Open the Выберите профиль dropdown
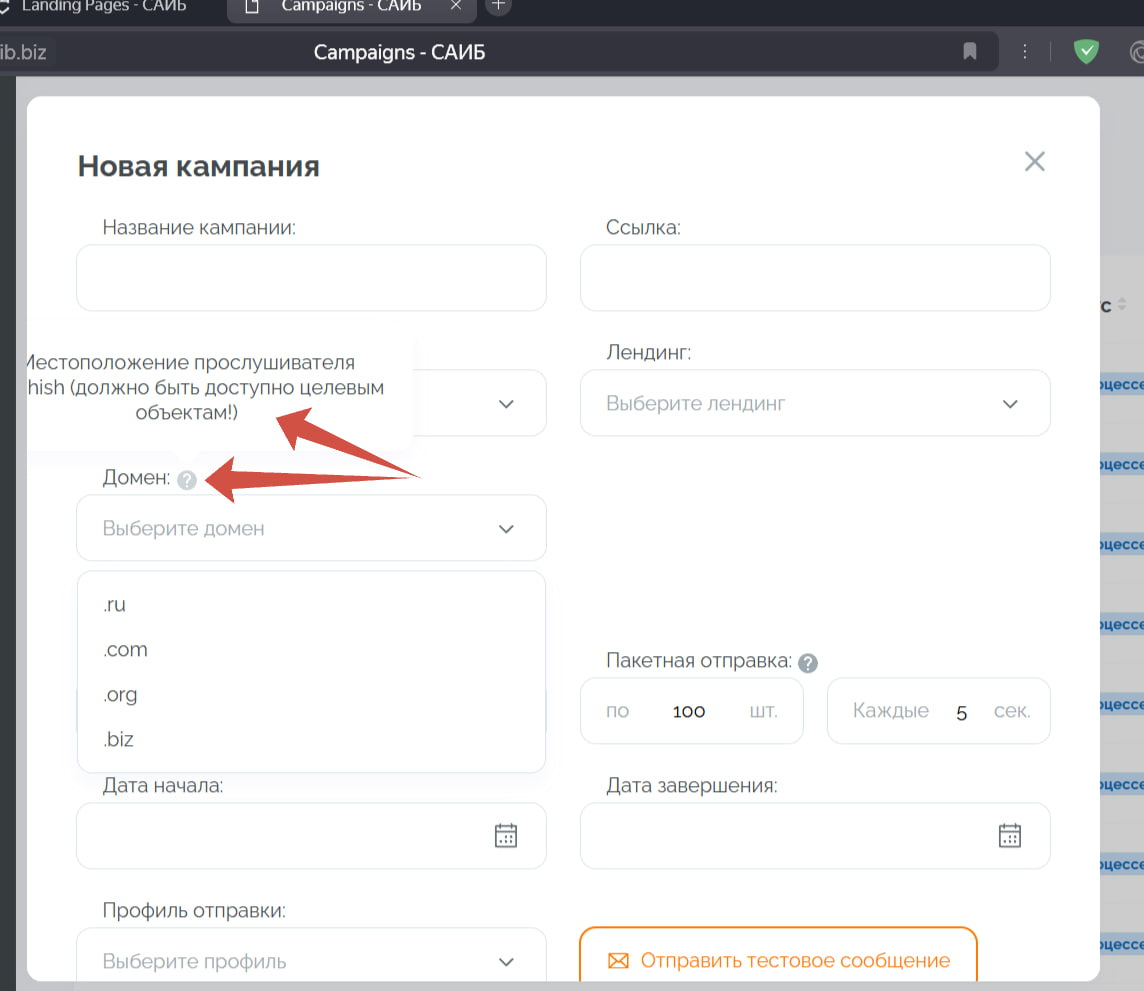Image resolution: width=1144 pixels, height=991 pixels. click(311, 961)
